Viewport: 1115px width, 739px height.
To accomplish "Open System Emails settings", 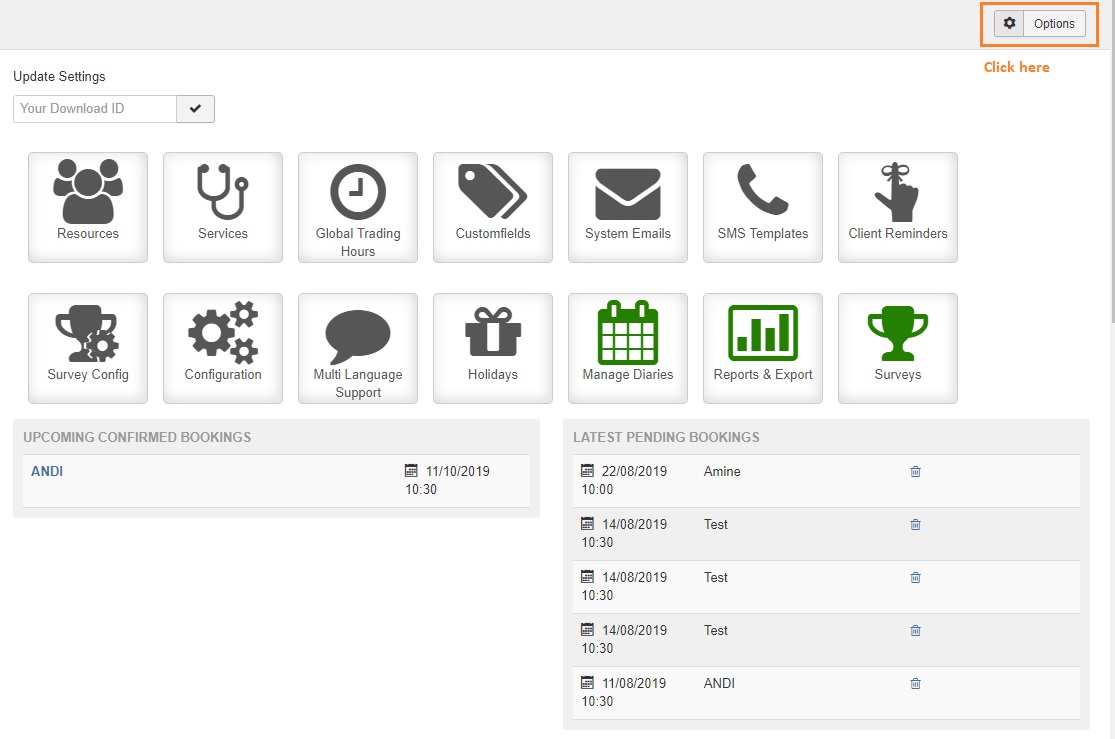I will coord(627,207).
